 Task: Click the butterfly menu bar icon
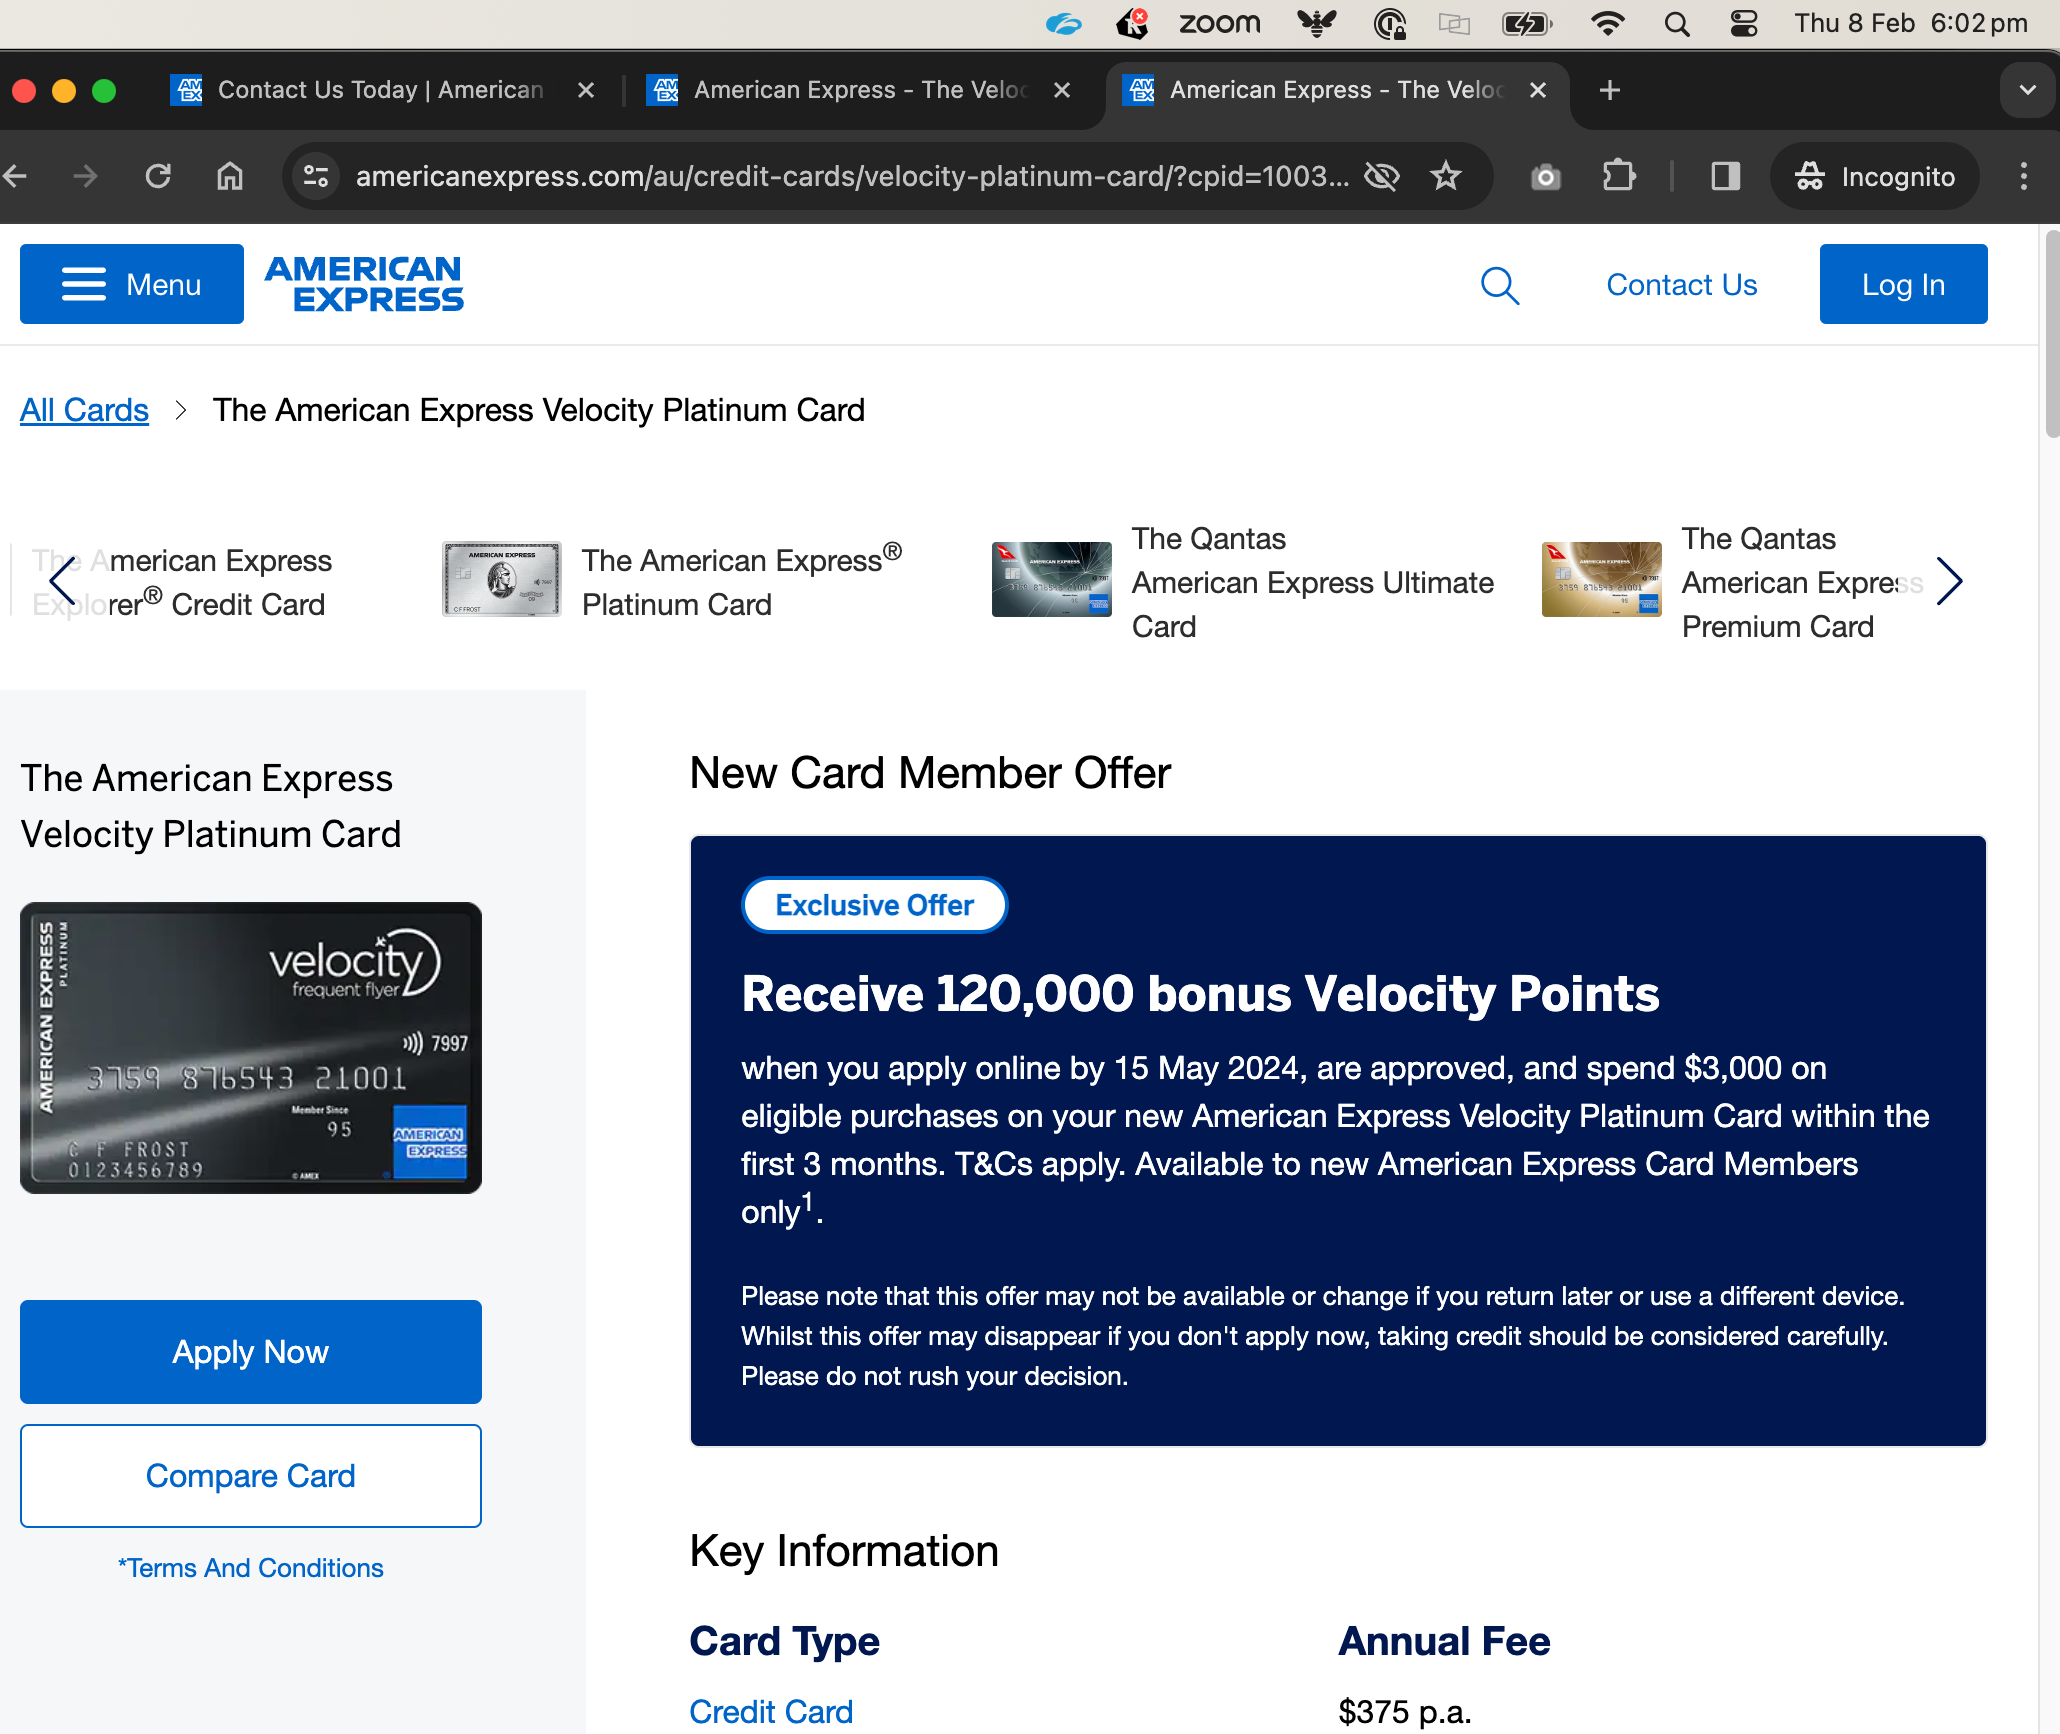tap(1317, 23)
